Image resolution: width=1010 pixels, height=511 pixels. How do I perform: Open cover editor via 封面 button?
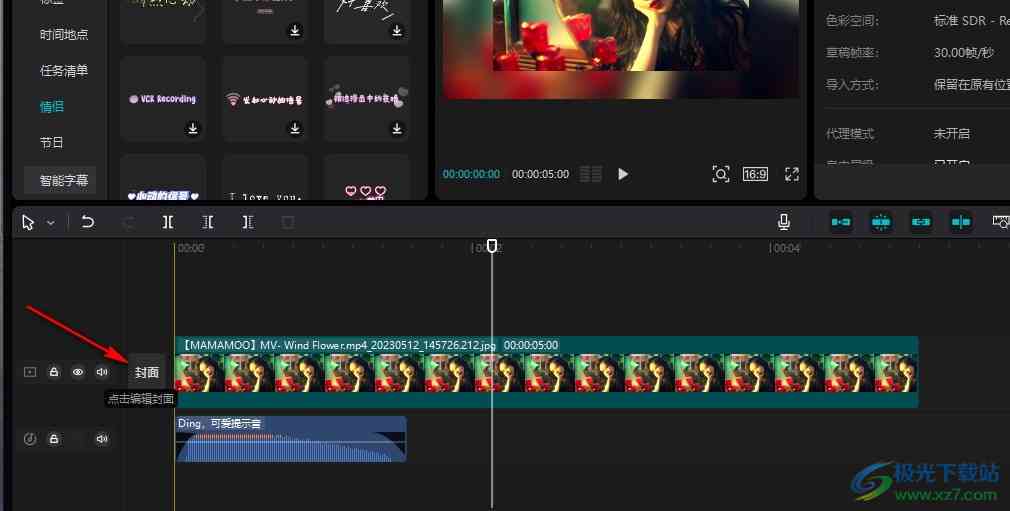[147, 372]
